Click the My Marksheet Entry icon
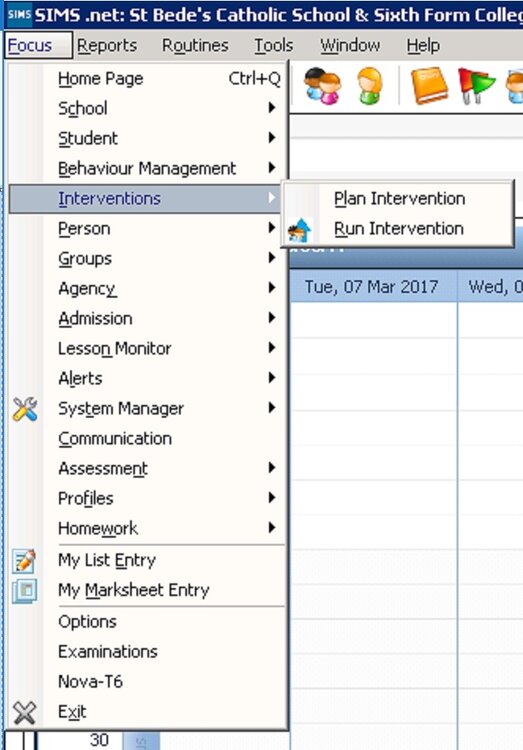This screenshot has height=750, width=523. (x=24, y=591)
